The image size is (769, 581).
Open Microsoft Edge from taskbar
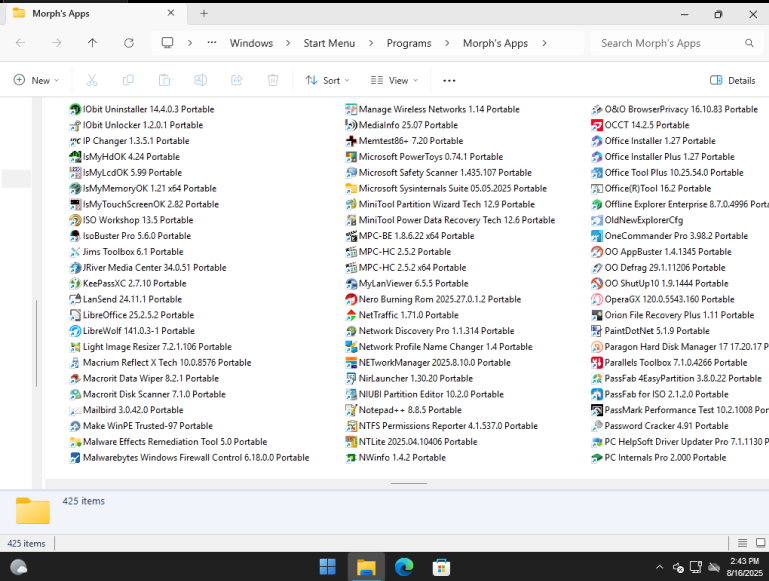[x=404, y=567]
